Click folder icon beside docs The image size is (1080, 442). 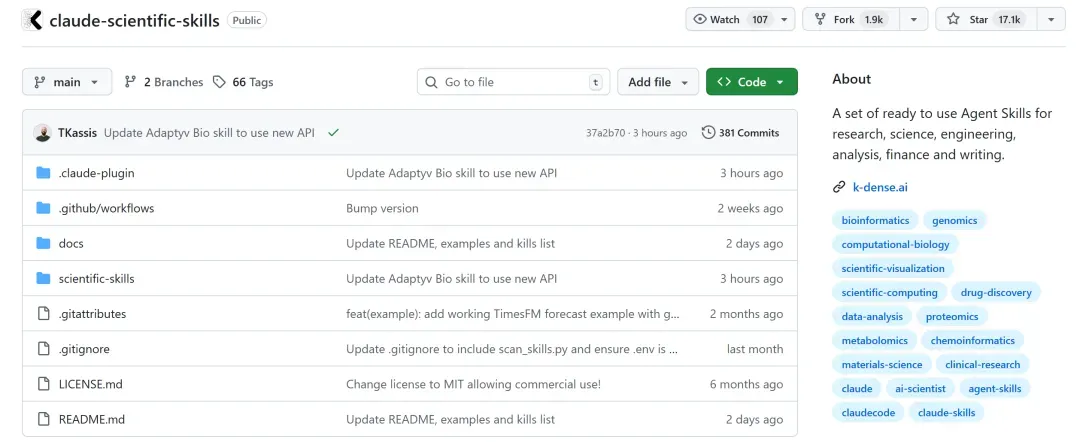point(43,243)
